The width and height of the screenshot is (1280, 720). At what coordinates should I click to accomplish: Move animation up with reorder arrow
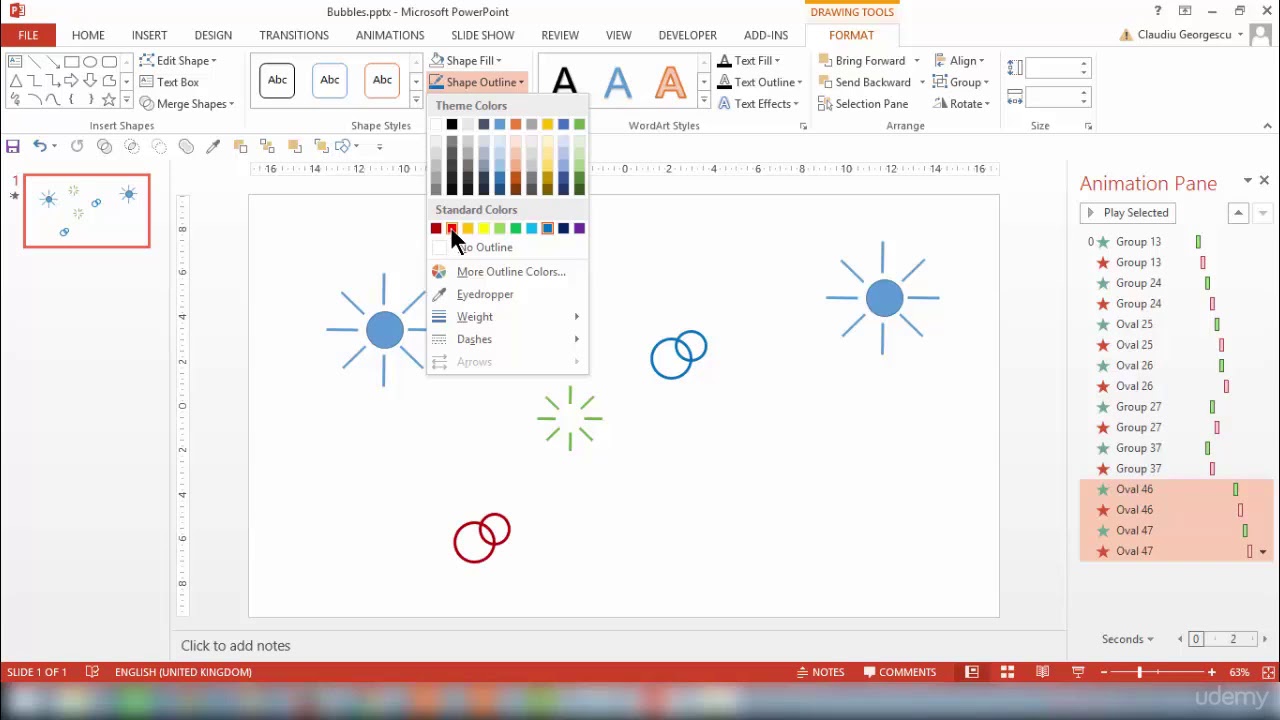point(1238,213)
